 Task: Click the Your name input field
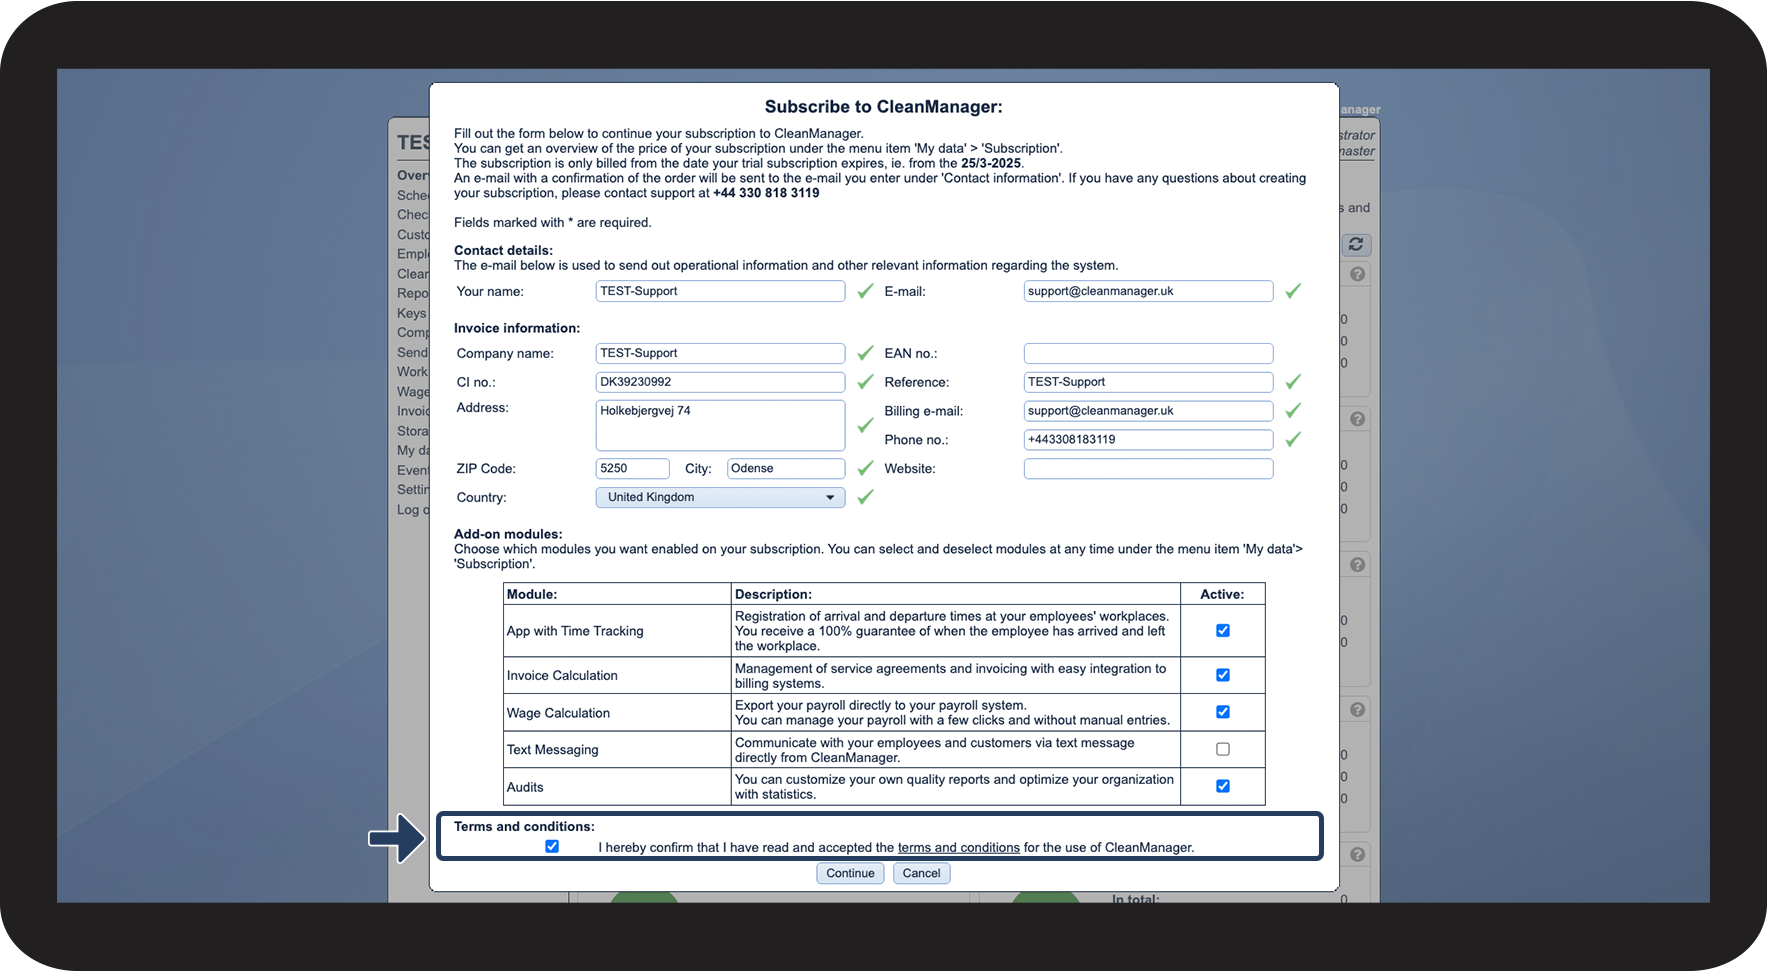coord(720,291)
